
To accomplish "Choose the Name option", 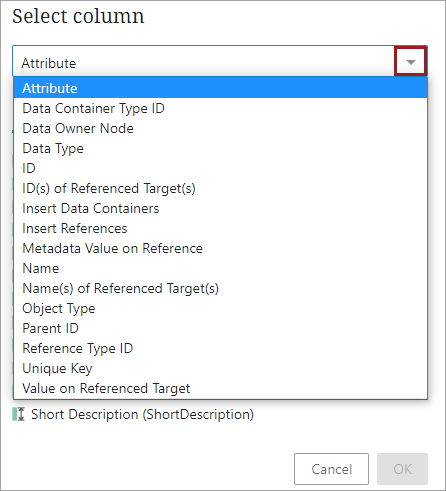I will [220, 268].
